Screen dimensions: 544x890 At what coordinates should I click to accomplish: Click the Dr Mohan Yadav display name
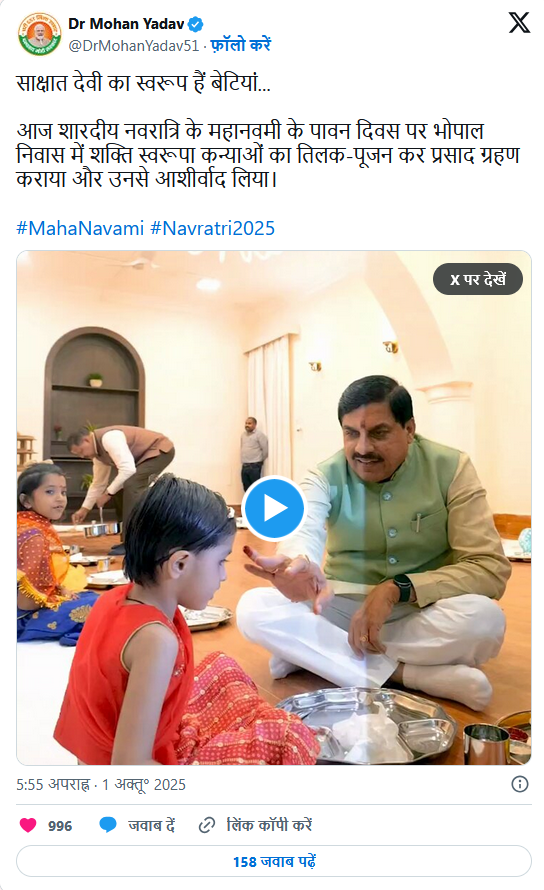pyautogui.click(x=126, y=24)
